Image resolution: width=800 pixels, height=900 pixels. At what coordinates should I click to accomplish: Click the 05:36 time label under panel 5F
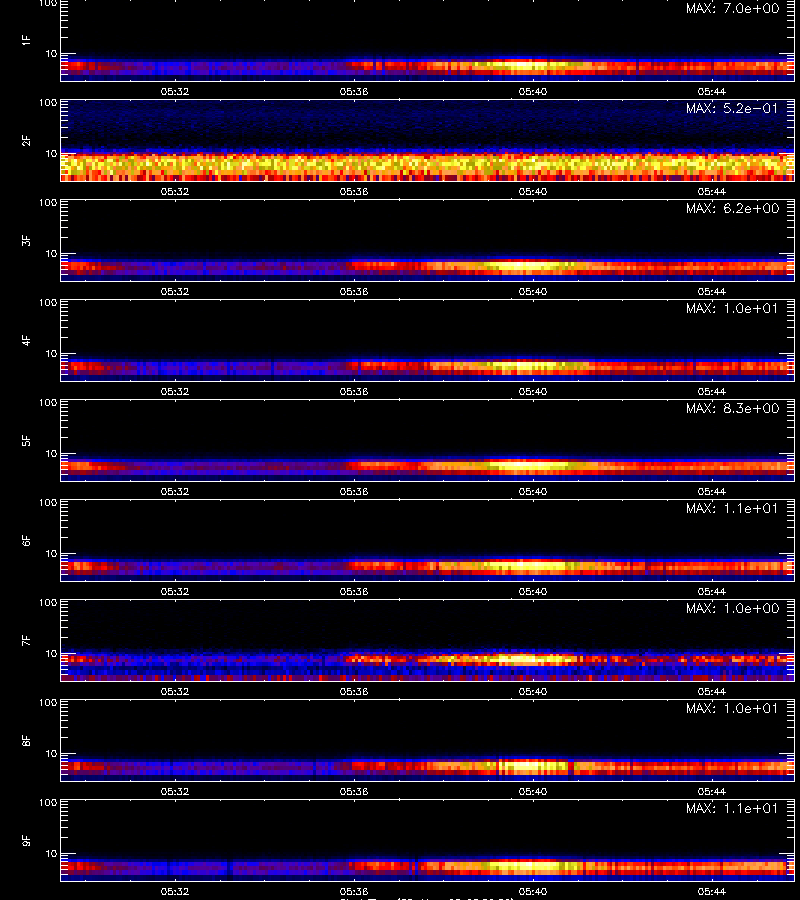pos(354,491)
